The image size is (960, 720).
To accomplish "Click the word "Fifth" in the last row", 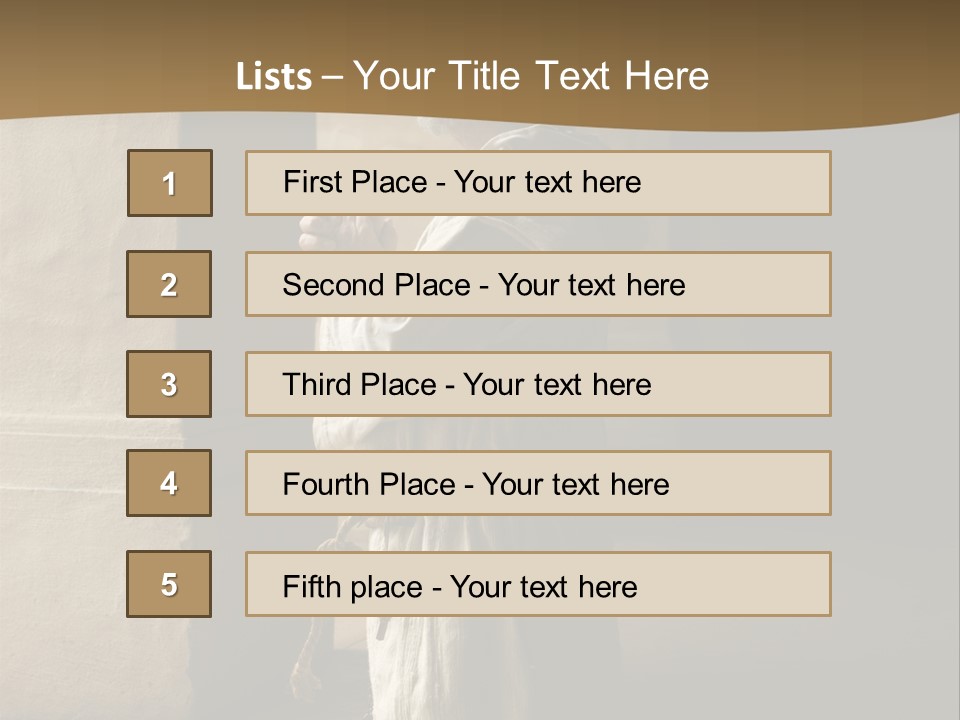I will (x=310, y=586).
